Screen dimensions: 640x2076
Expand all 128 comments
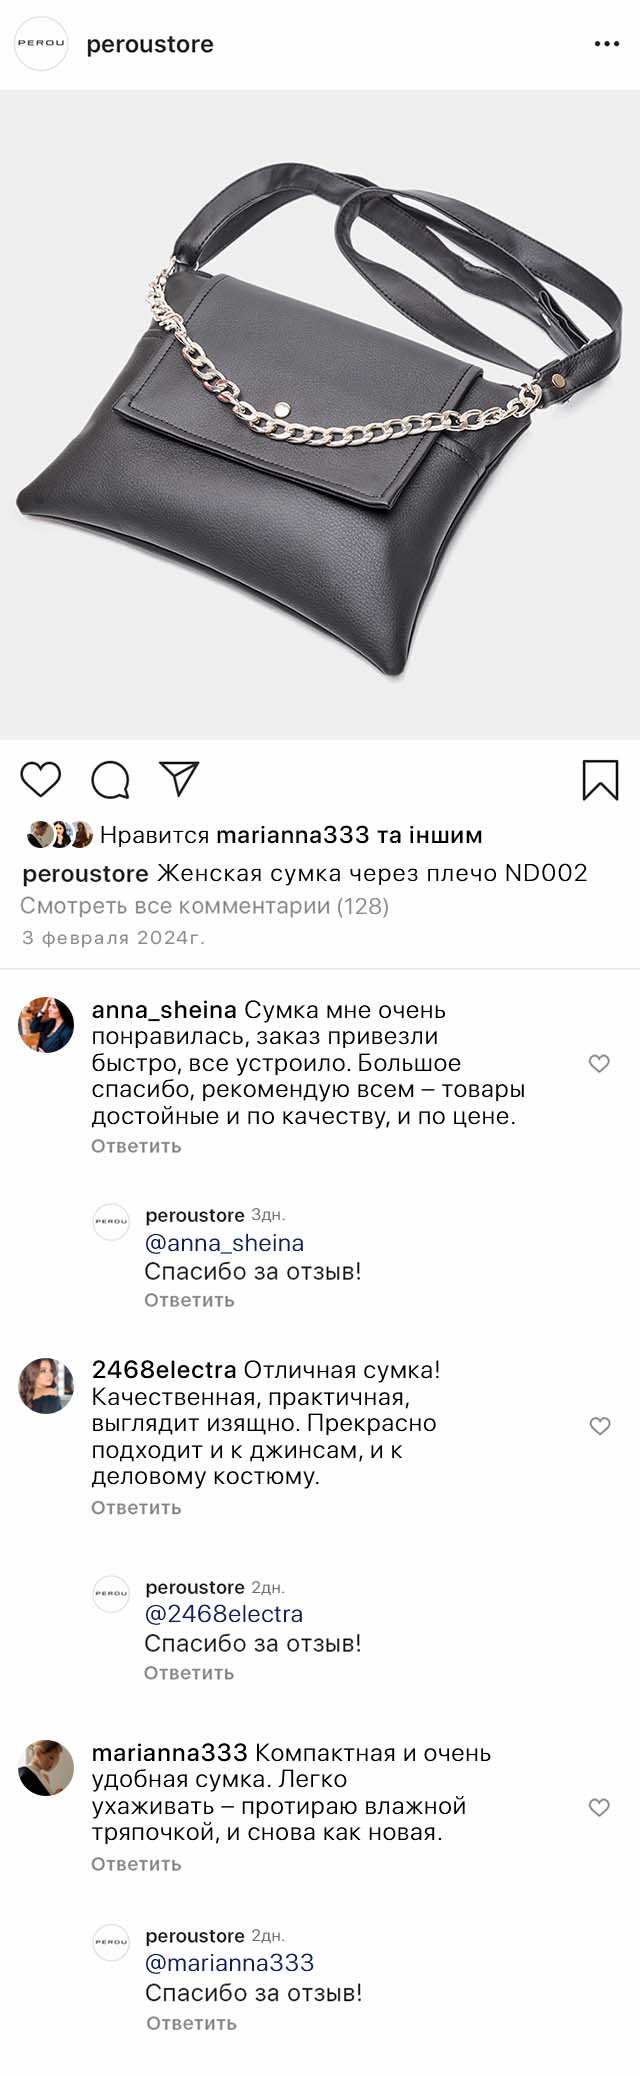205,906
